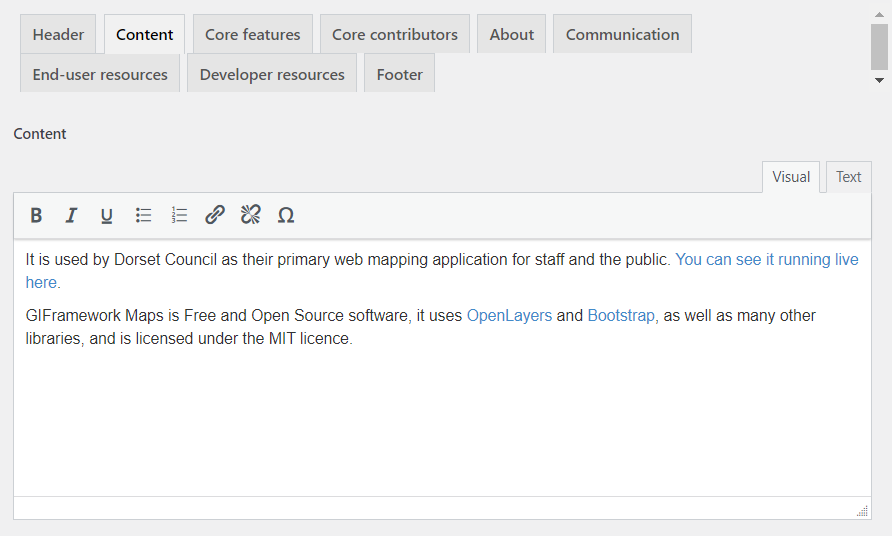Open the Communication tab

pos(622,34)
